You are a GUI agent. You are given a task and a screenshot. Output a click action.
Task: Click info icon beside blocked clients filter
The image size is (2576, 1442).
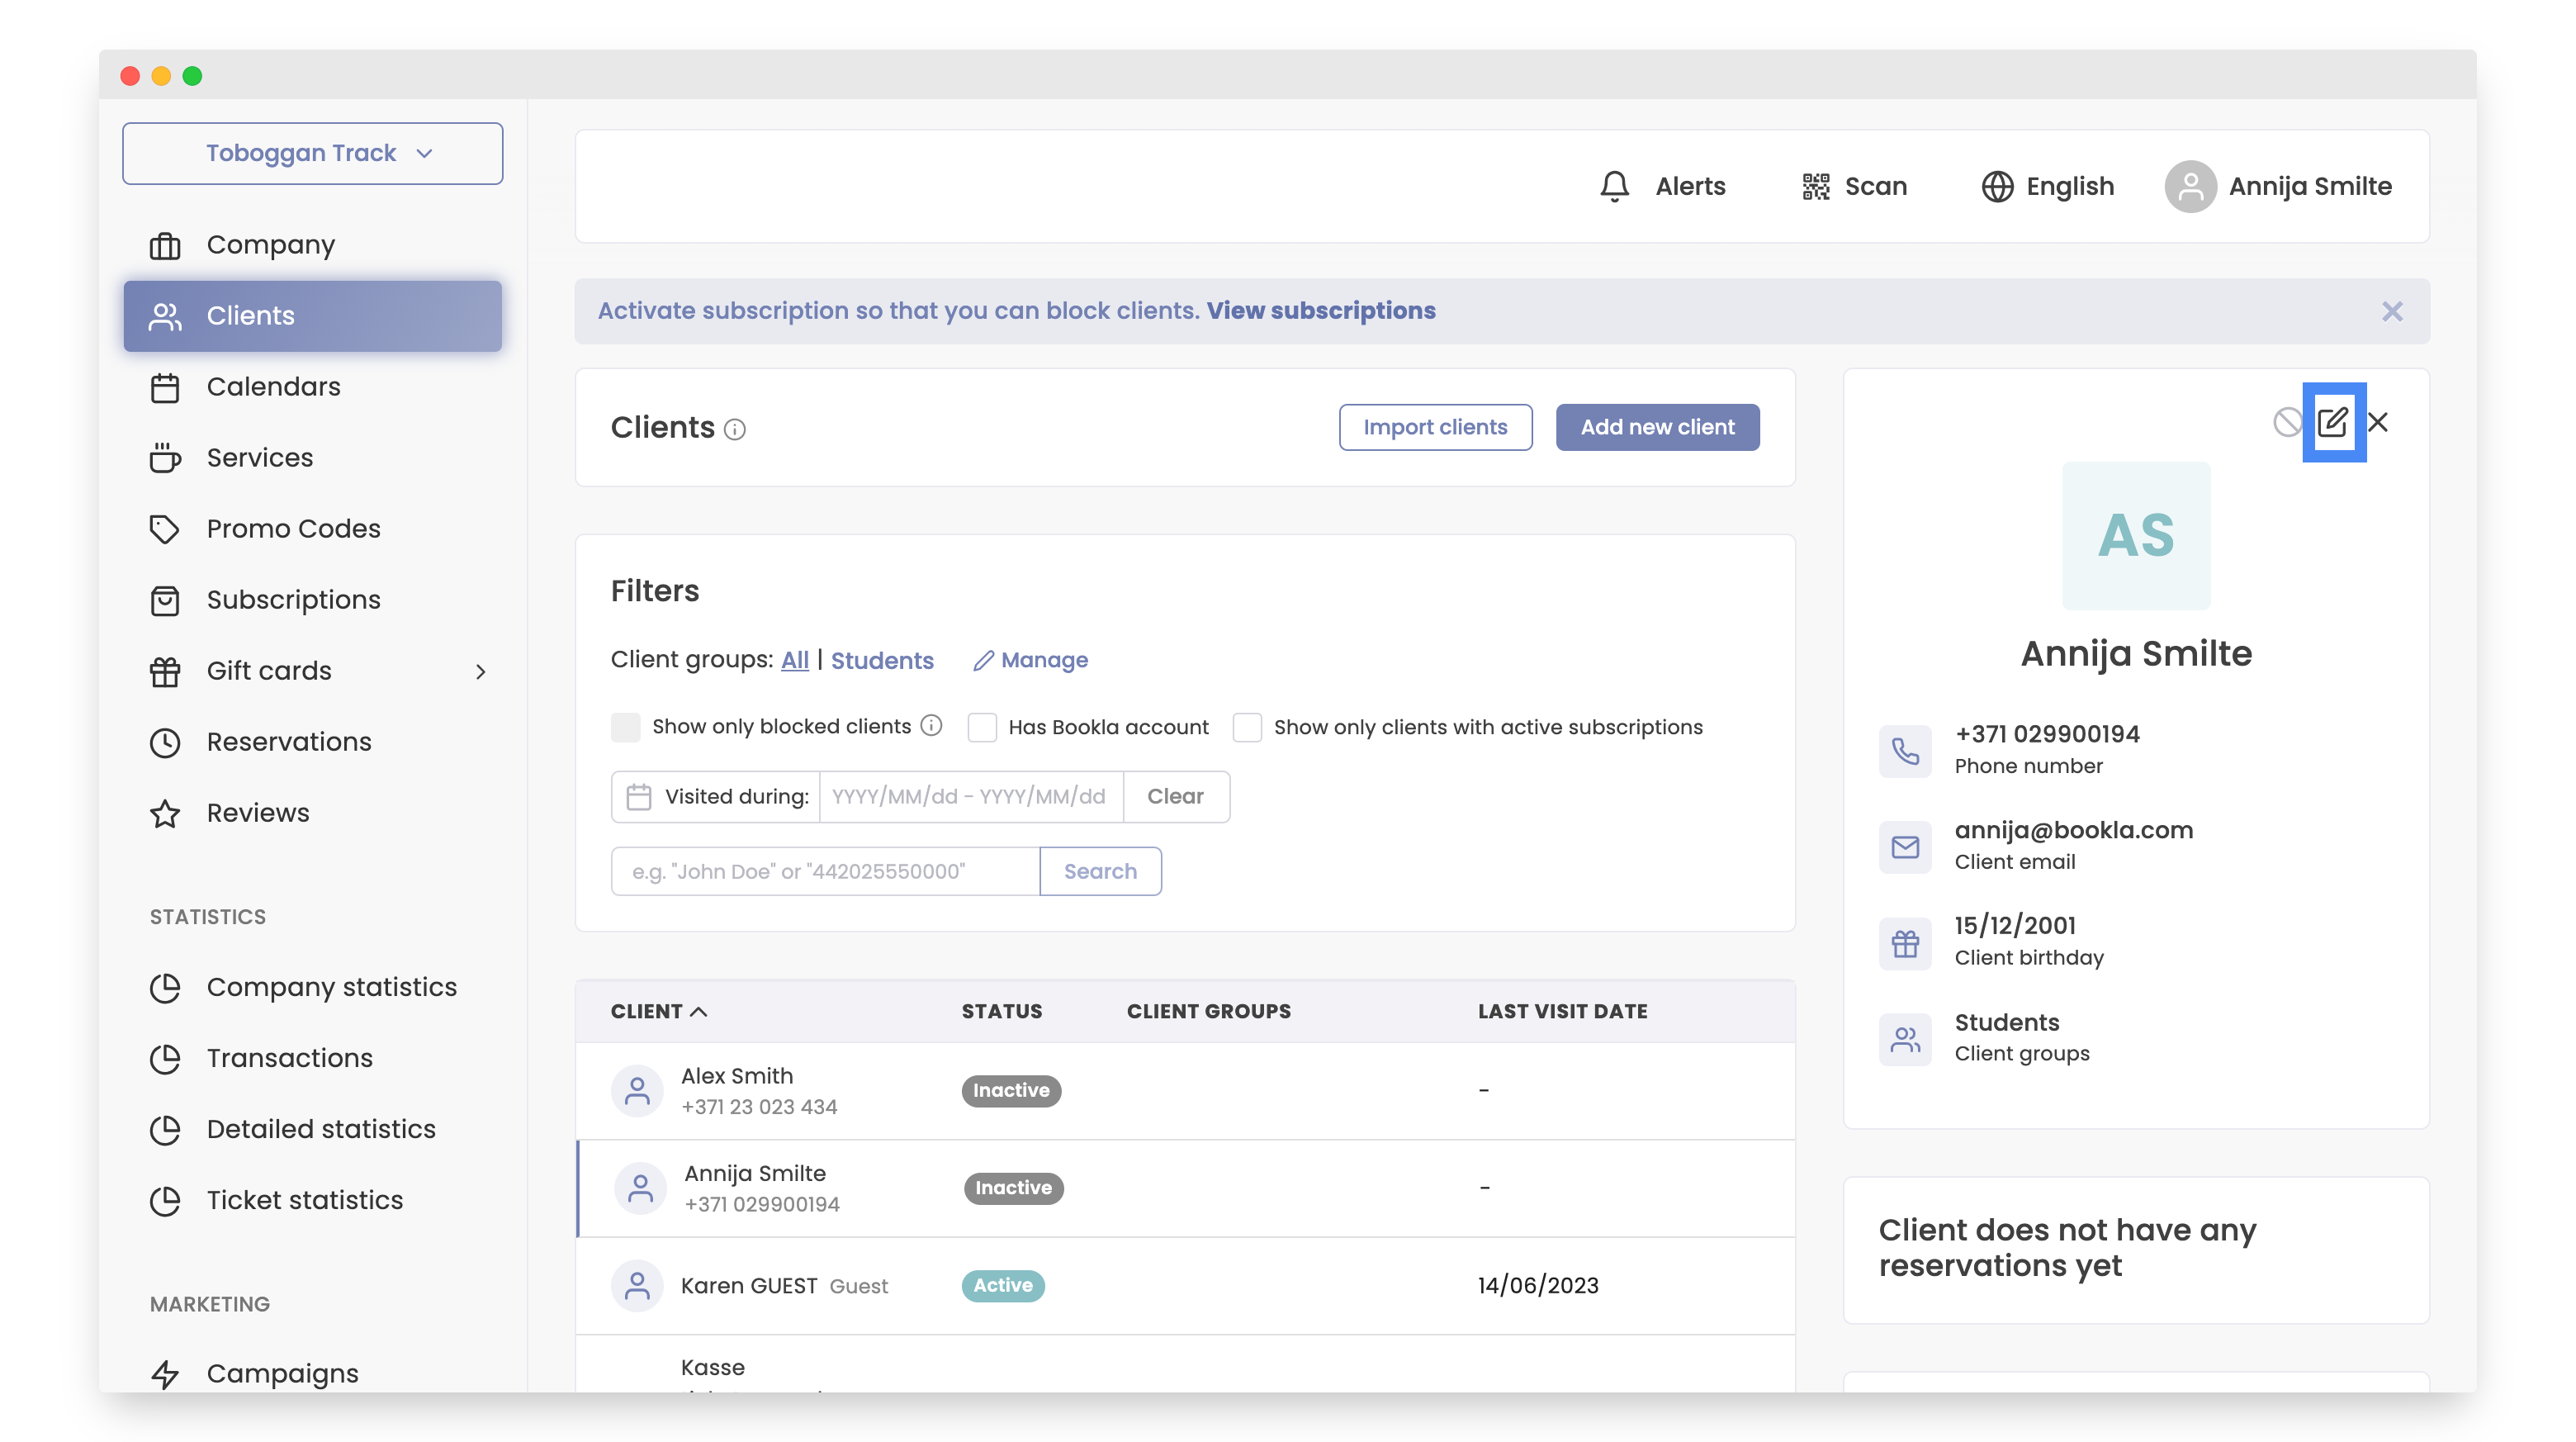click(931, 726)
